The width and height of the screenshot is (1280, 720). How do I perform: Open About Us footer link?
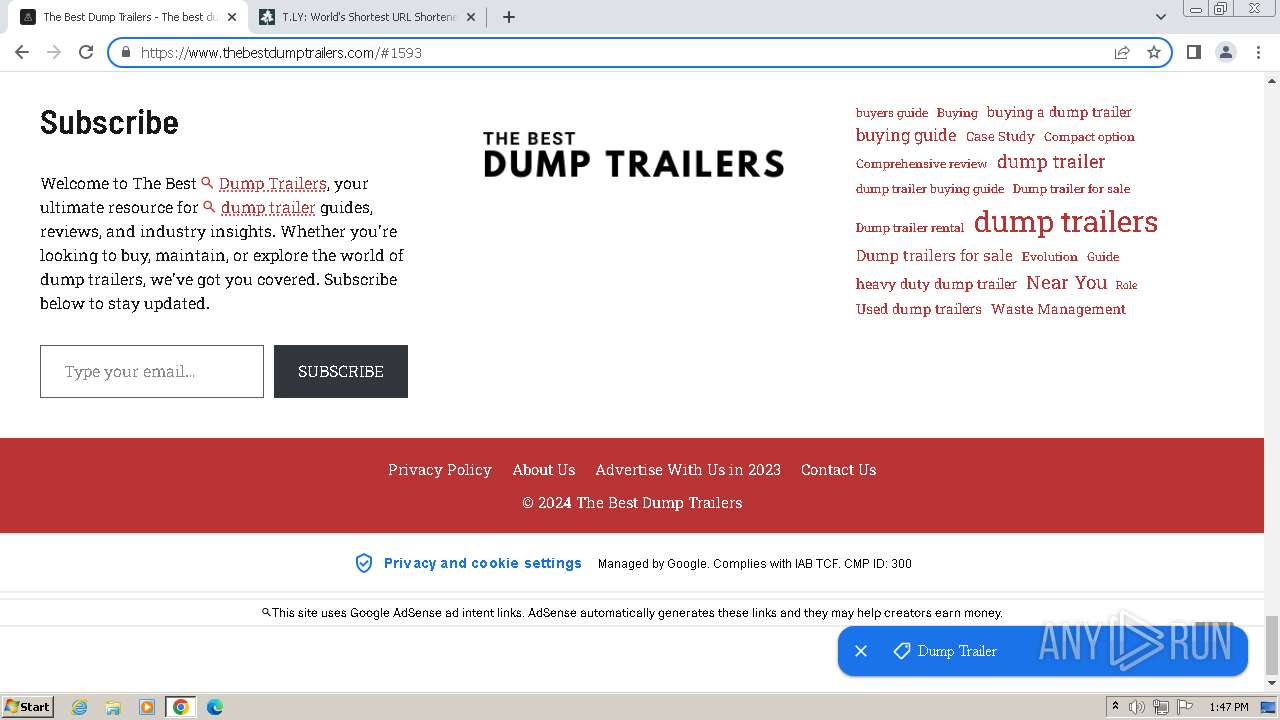[x=544, y=470]
